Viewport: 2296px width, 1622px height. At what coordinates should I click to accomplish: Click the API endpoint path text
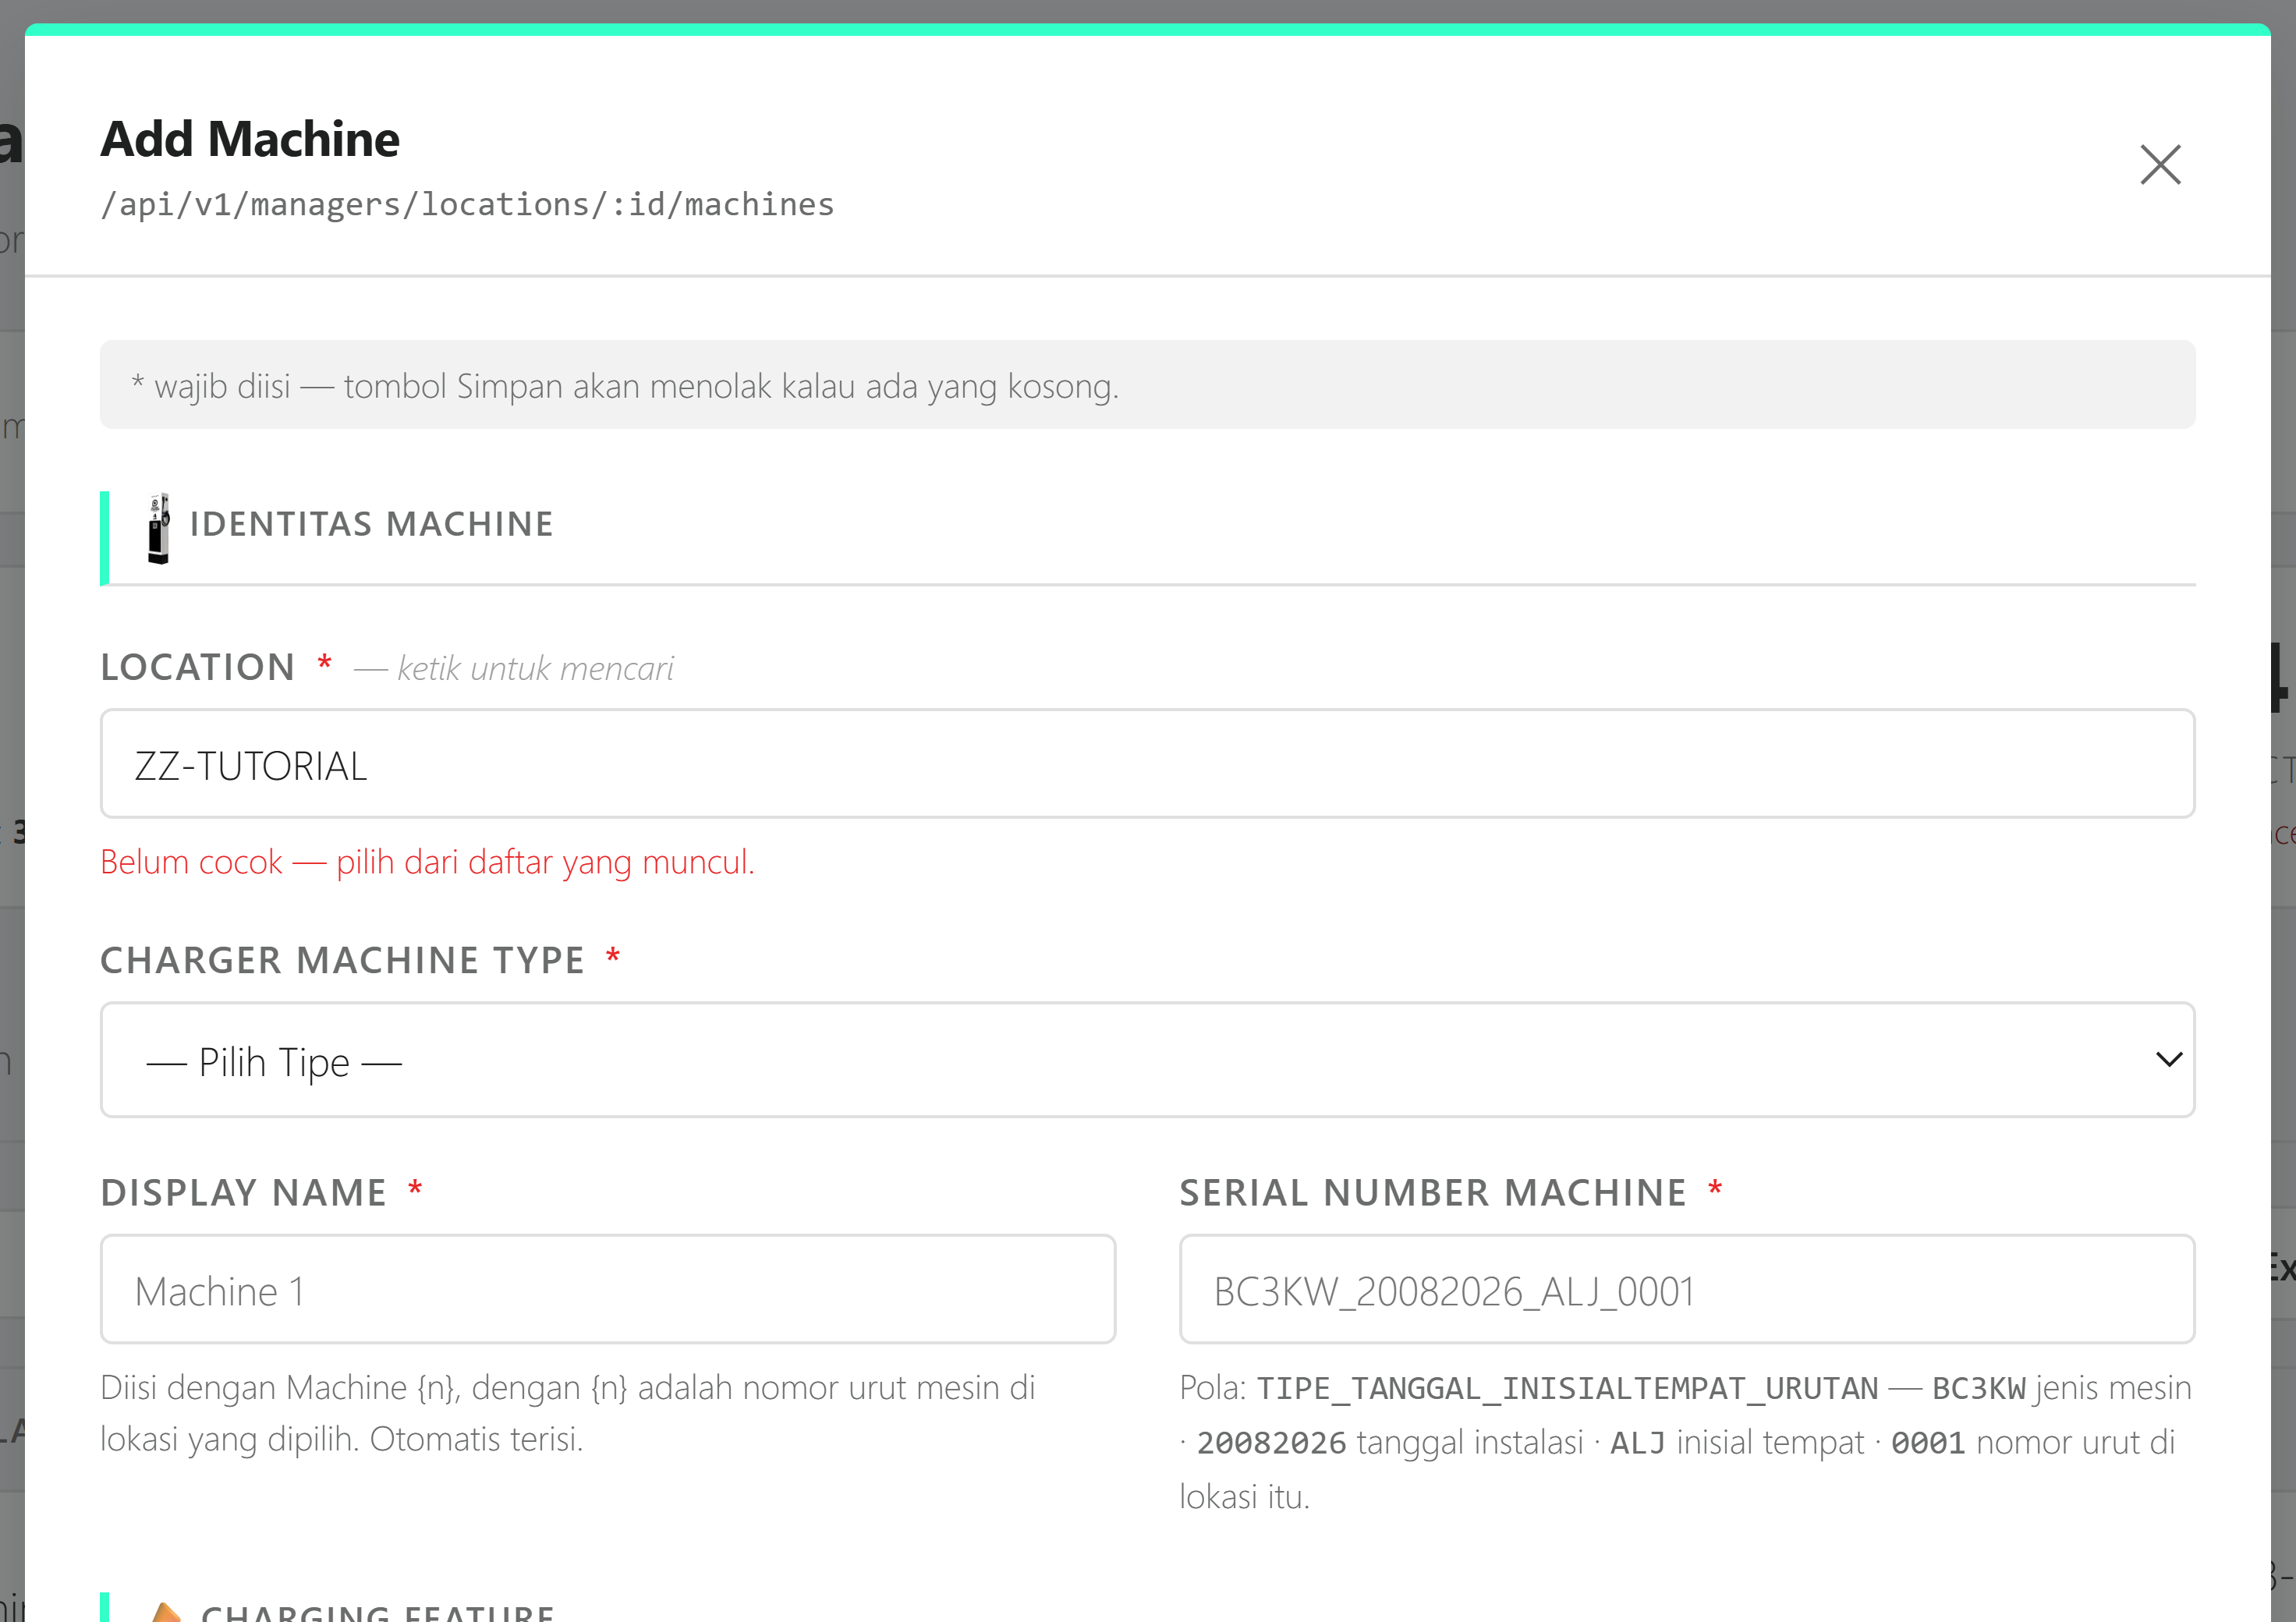[467, 205]
